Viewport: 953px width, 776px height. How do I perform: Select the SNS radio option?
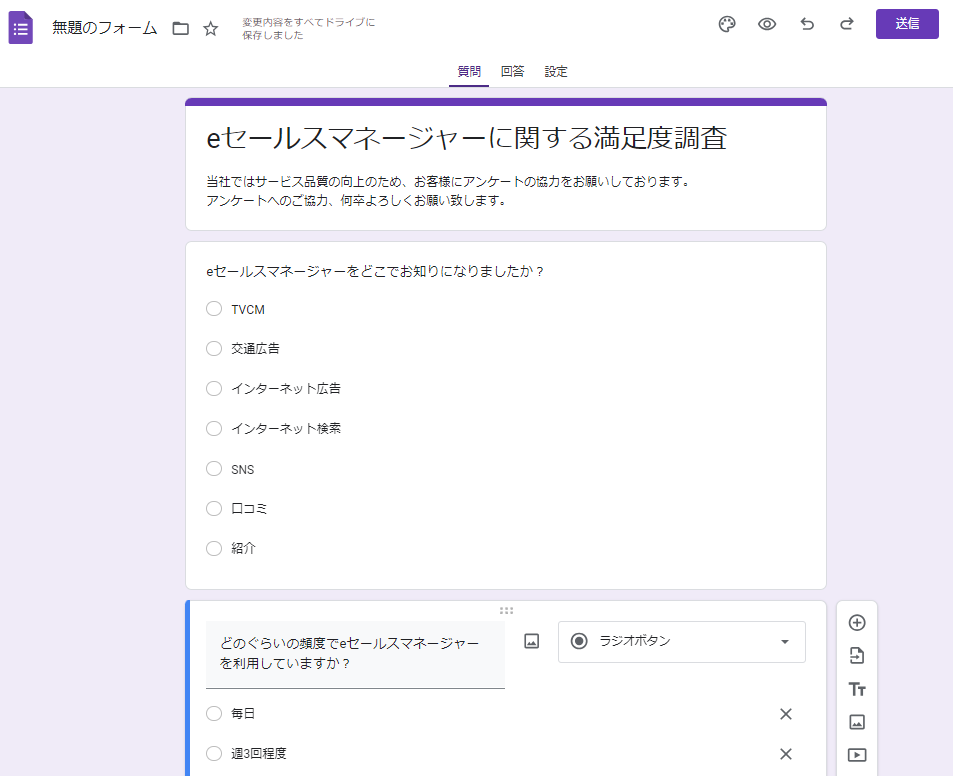click(x=214, y=469)
